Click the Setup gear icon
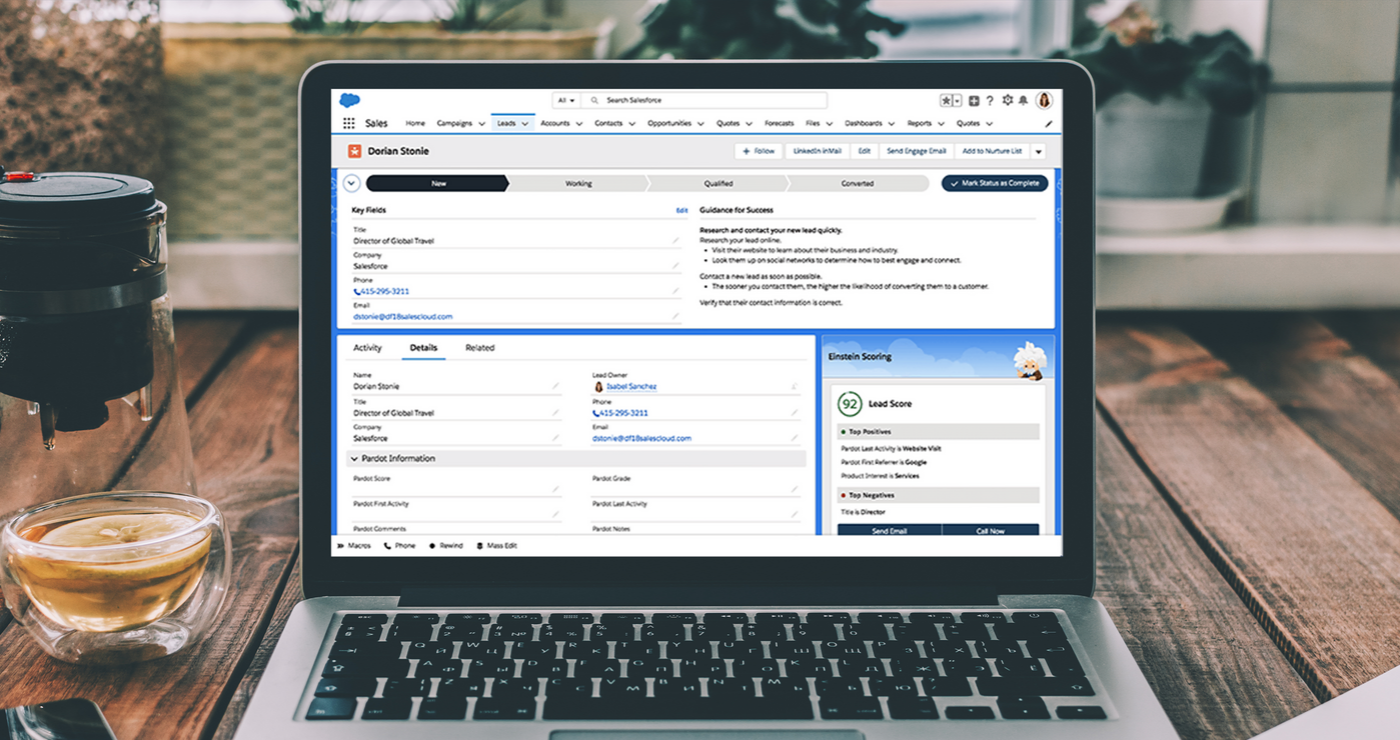The image size is (1400, 740). click(x=1007, y=100)
